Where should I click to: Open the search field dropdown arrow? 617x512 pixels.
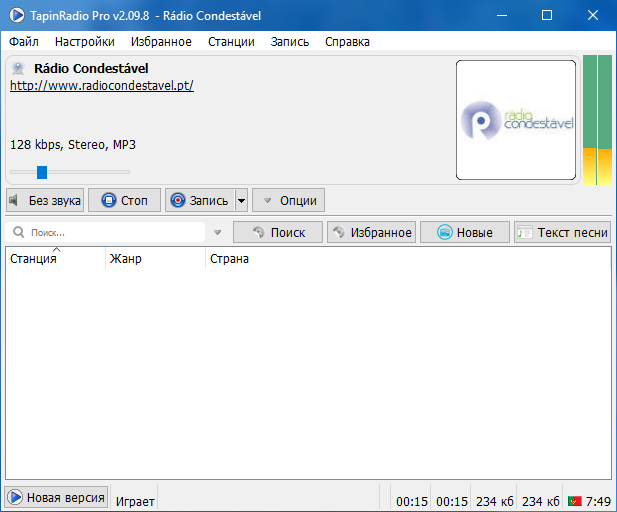click(x=217, y=233)
